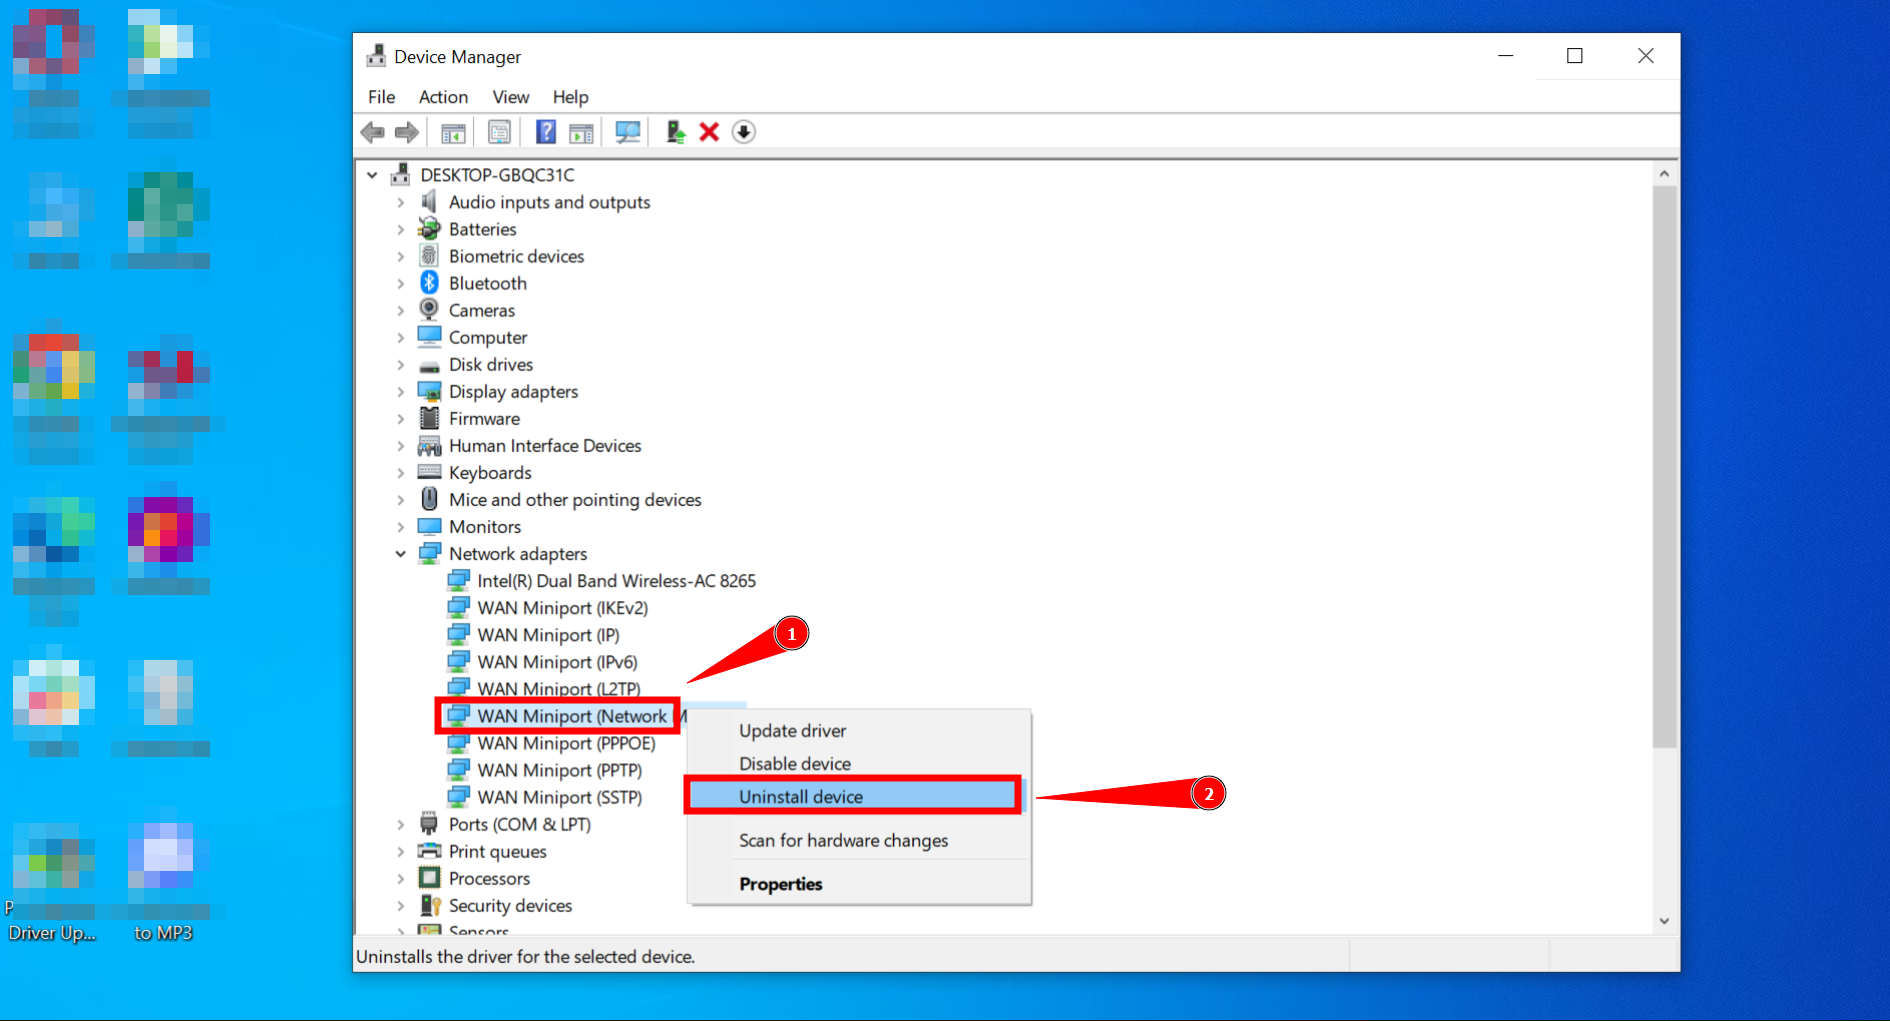
Task: Click the Properties toolbar icon
Action: pyautogui.click(x=499, y=131)
